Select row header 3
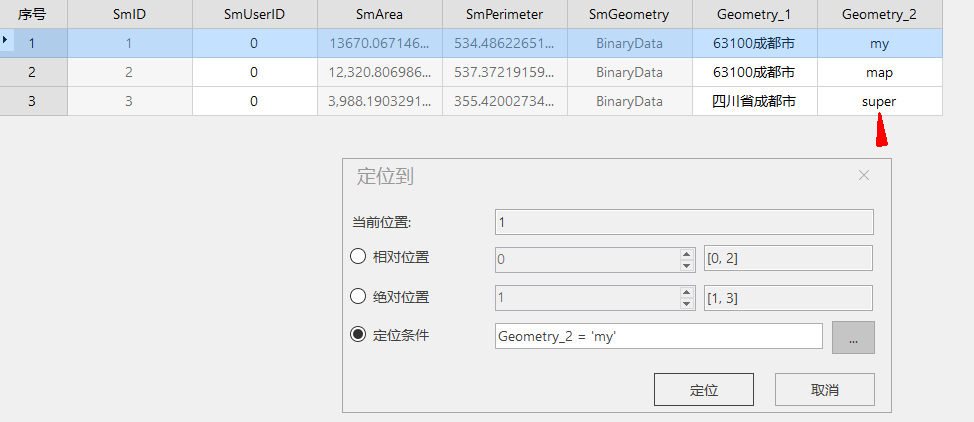 tap(34, 101)
